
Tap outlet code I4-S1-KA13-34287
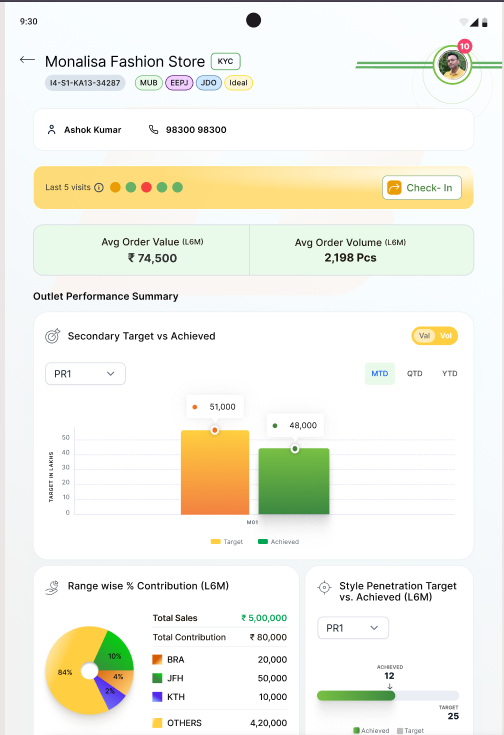[85, 83]
